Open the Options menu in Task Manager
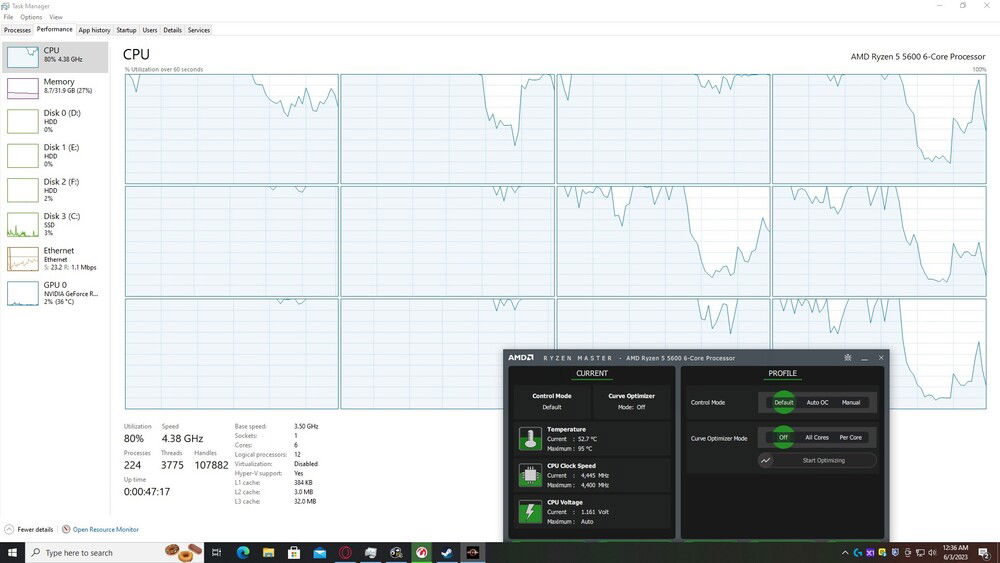The image size is (1000, 563). [31, 17]
